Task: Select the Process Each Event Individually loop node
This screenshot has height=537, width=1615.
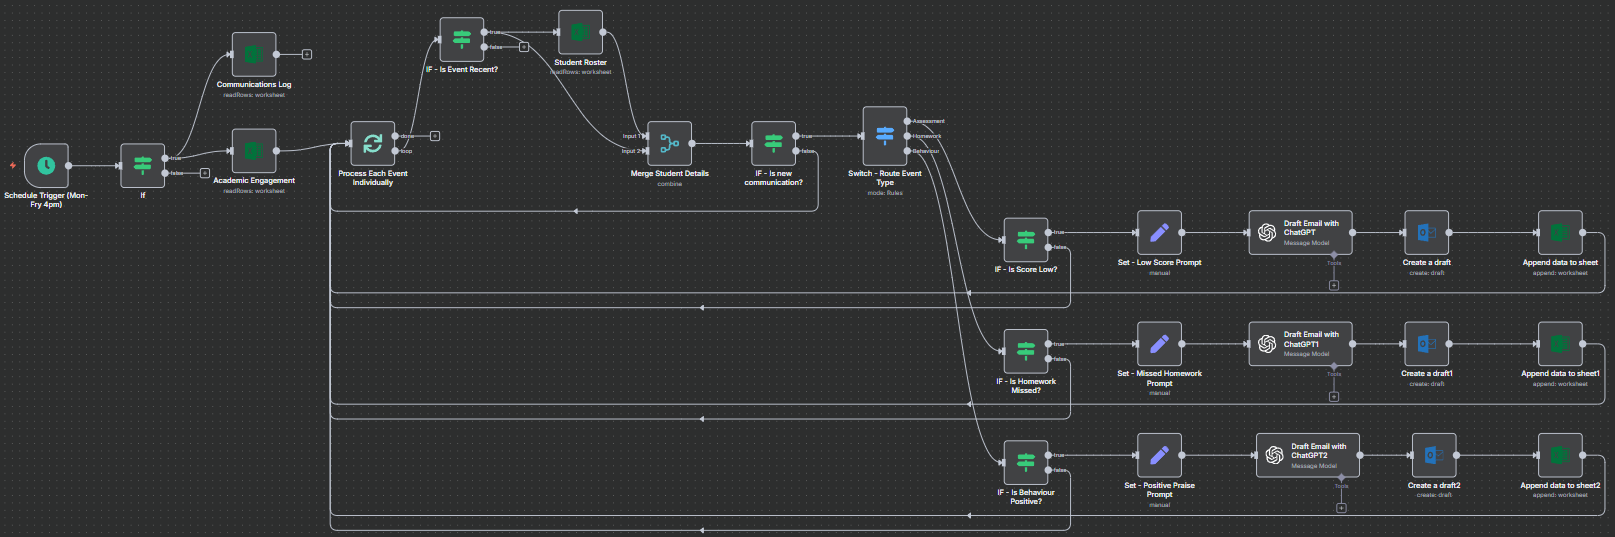Action: [373, 144]
